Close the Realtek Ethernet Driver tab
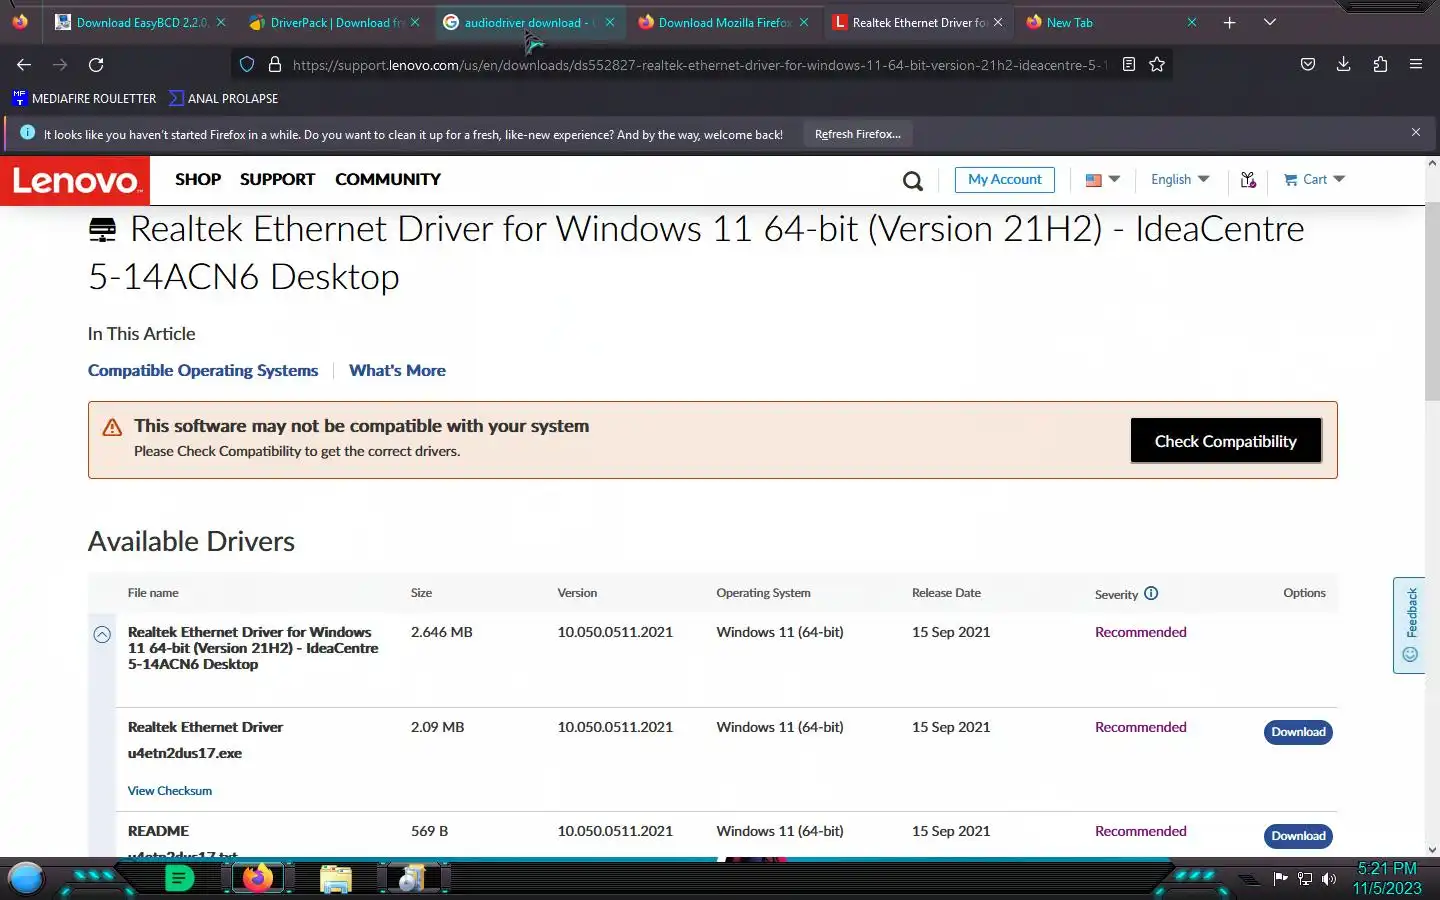Viewport: 1440px width, 900px height. coord(998,22)
